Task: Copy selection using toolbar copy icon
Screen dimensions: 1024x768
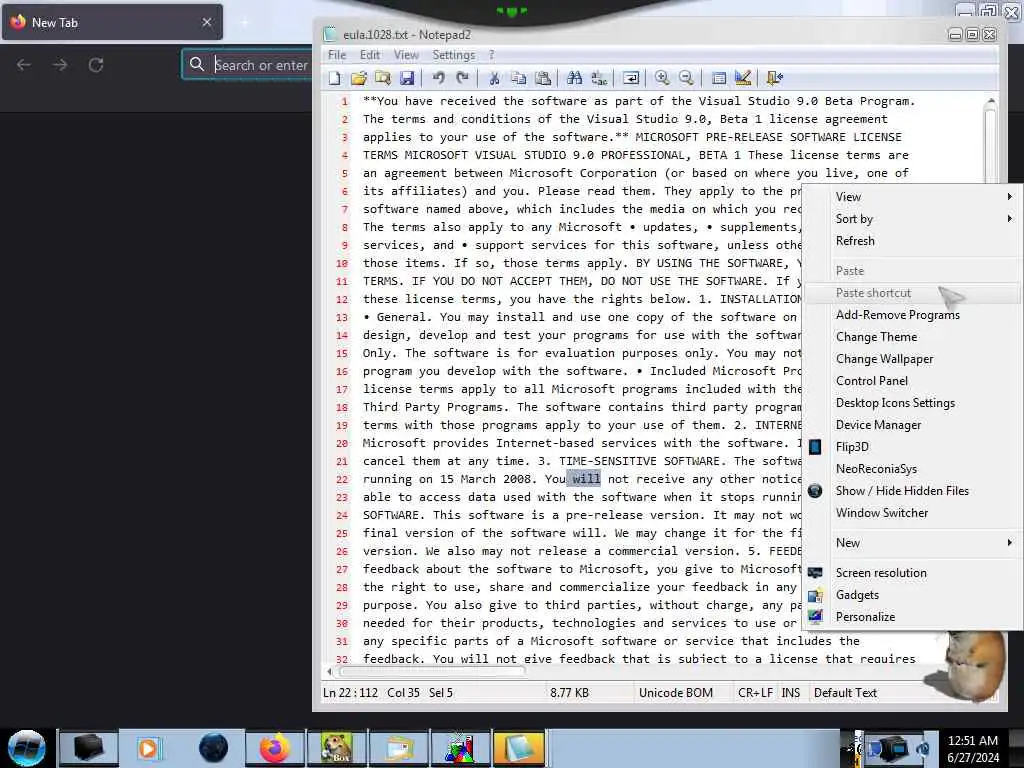Action: coord(519,78)
